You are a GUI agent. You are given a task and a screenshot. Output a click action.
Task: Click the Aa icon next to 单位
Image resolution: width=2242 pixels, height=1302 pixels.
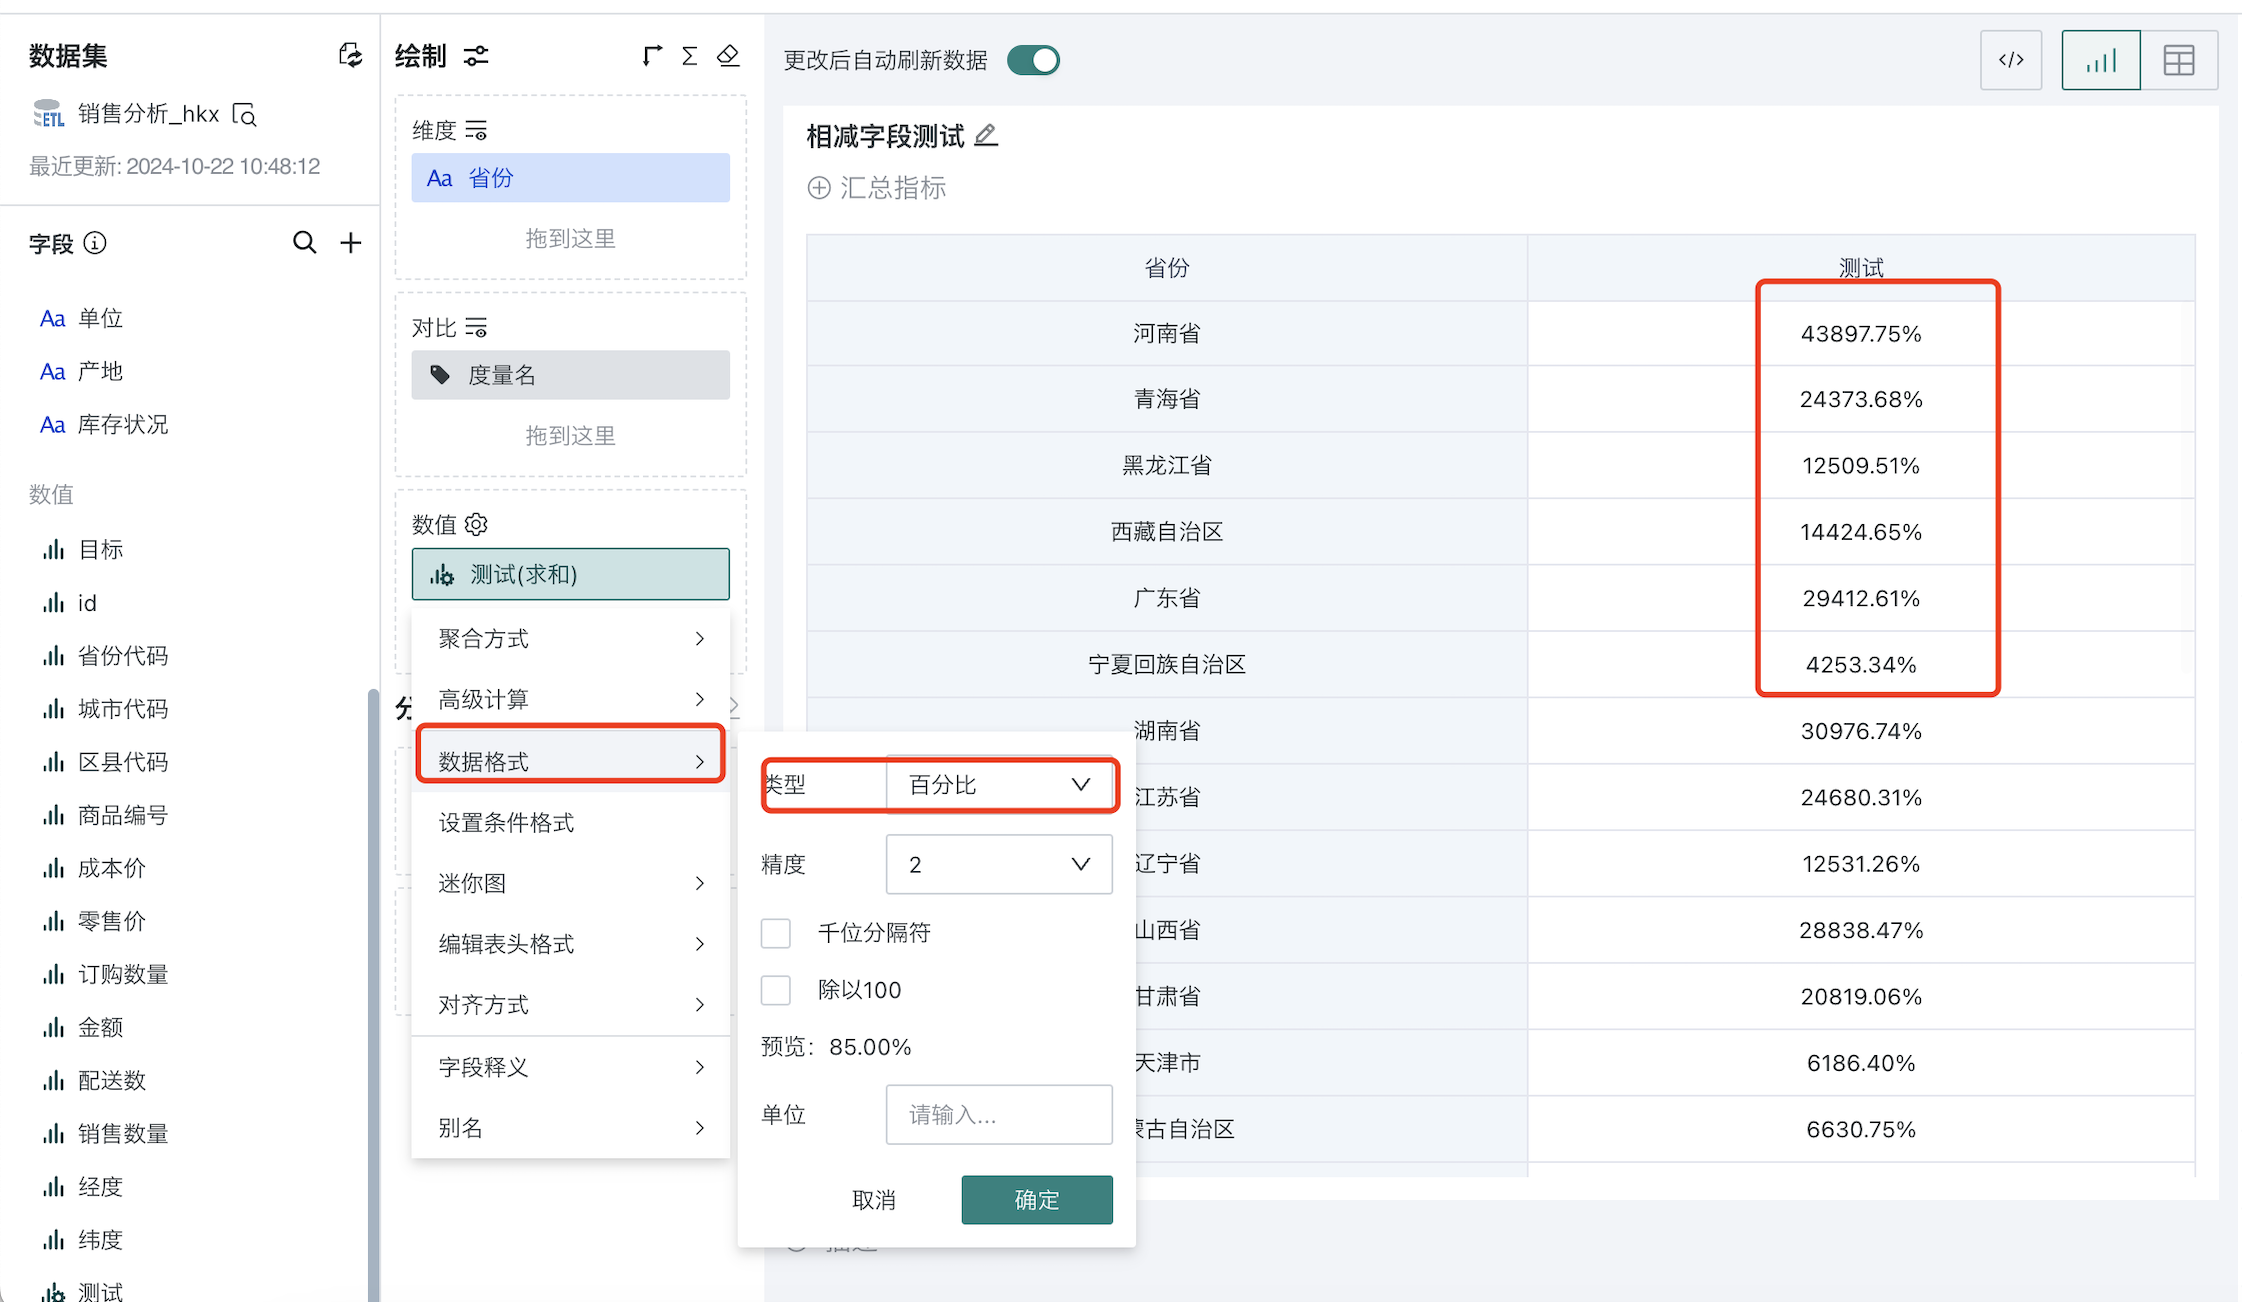52,318
